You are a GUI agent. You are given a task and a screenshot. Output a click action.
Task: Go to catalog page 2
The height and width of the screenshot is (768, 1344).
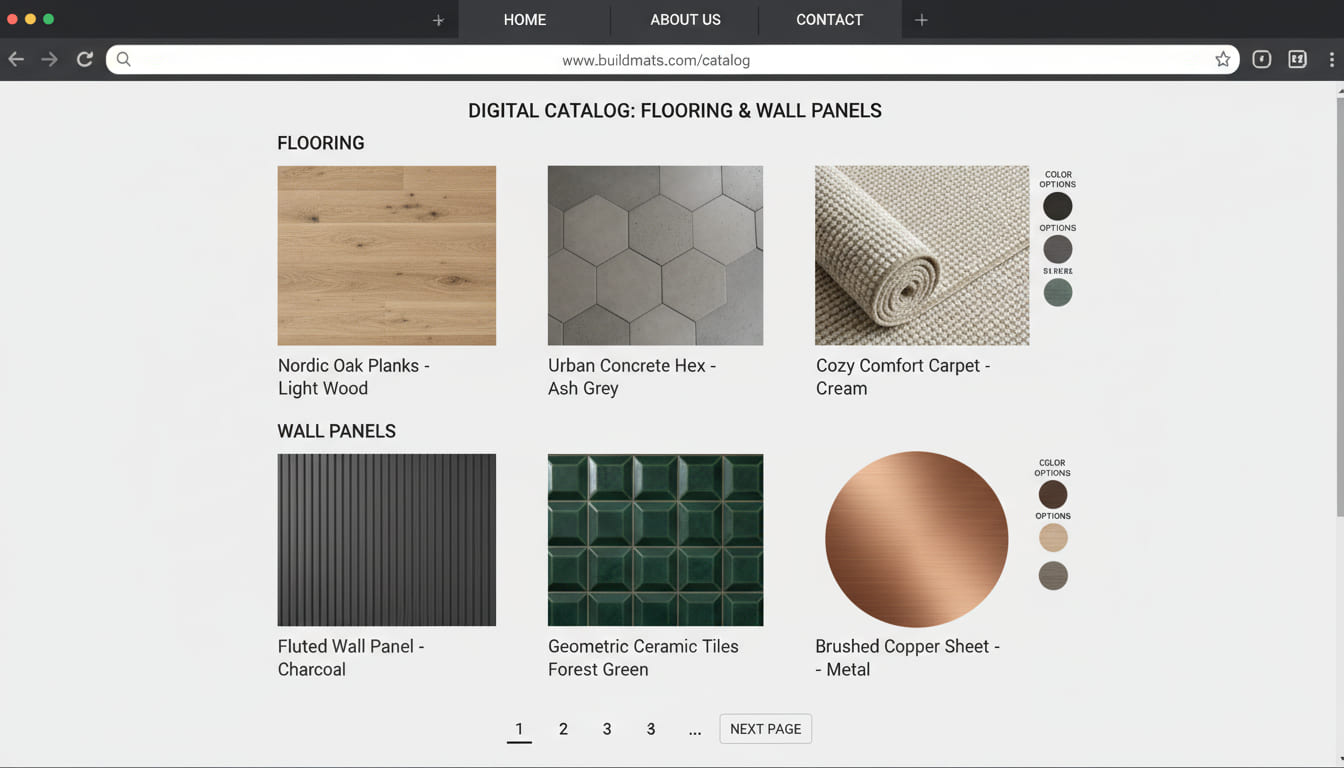(x=563, y=729)
